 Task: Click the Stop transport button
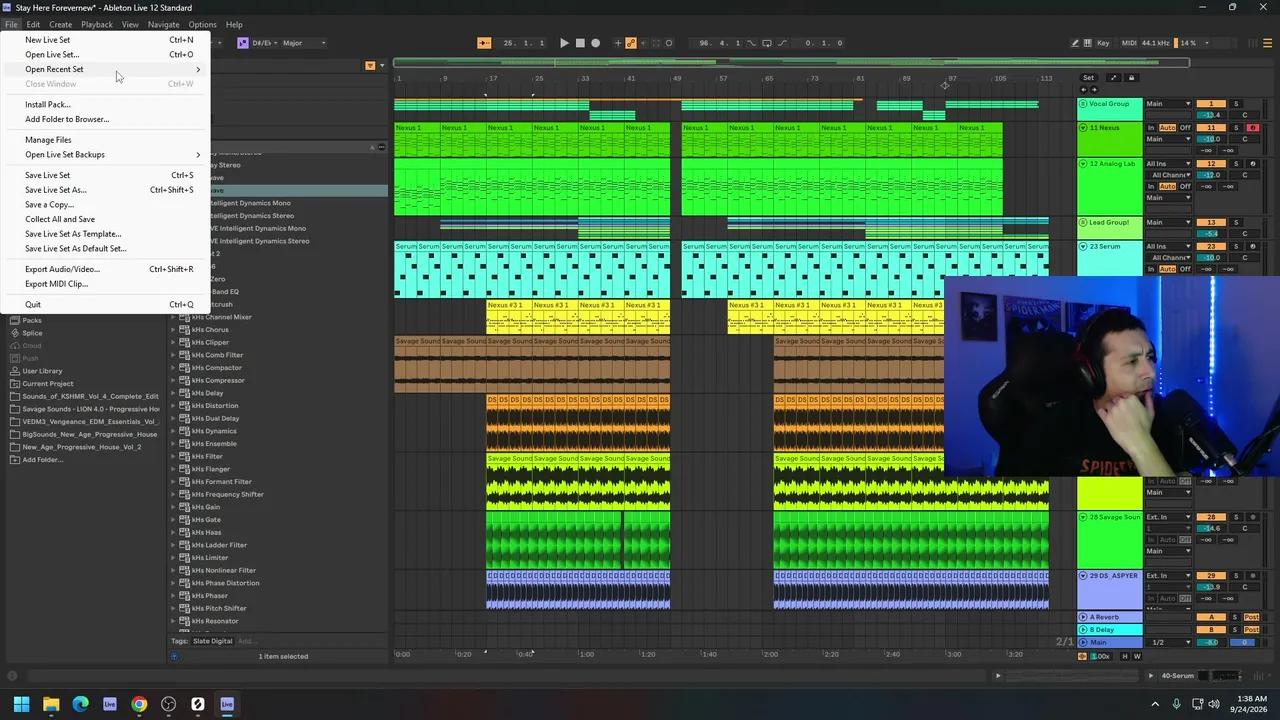coord(580,43)
